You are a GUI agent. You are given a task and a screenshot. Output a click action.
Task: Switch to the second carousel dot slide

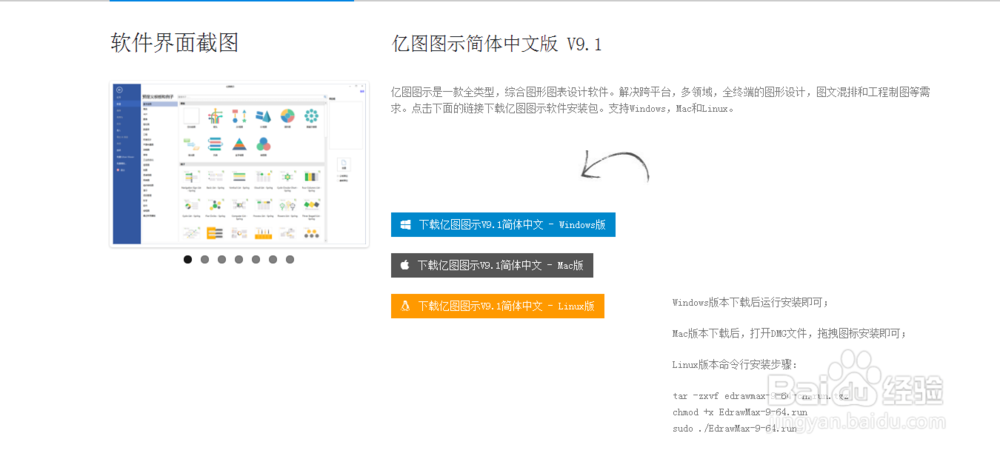click(205, 259)
